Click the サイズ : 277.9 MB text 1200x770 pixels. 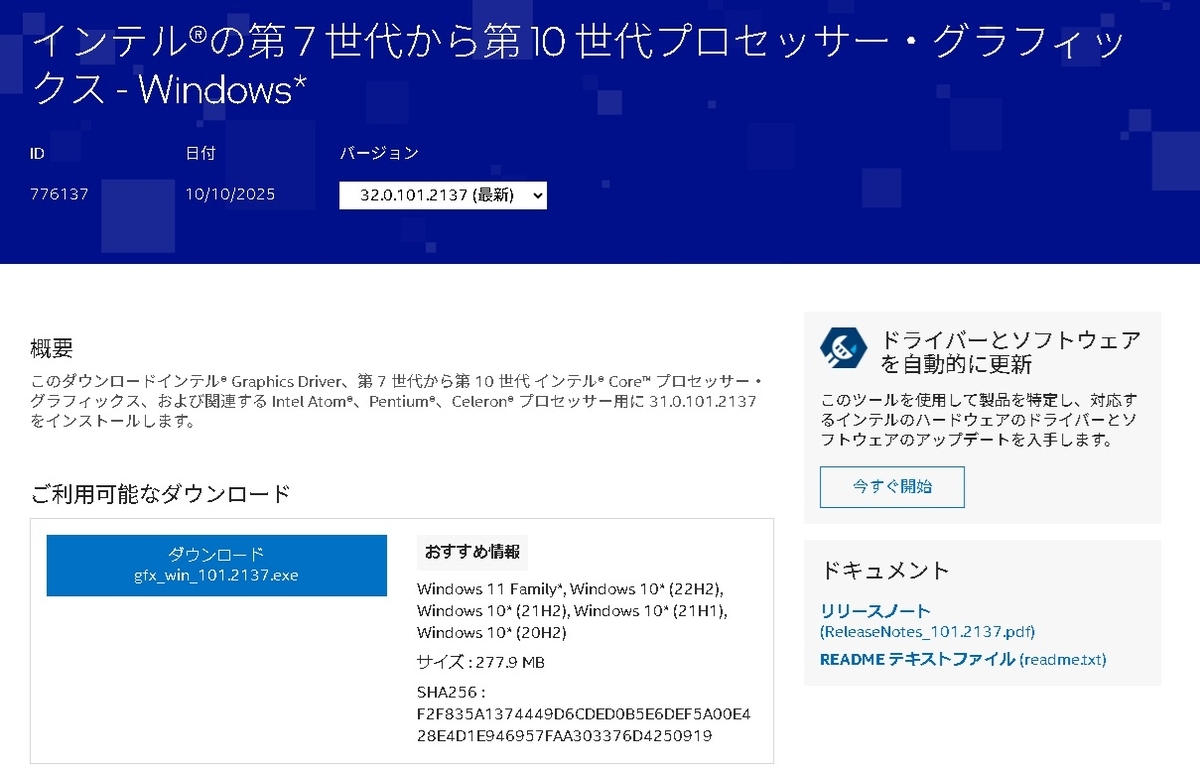point(480,662)
